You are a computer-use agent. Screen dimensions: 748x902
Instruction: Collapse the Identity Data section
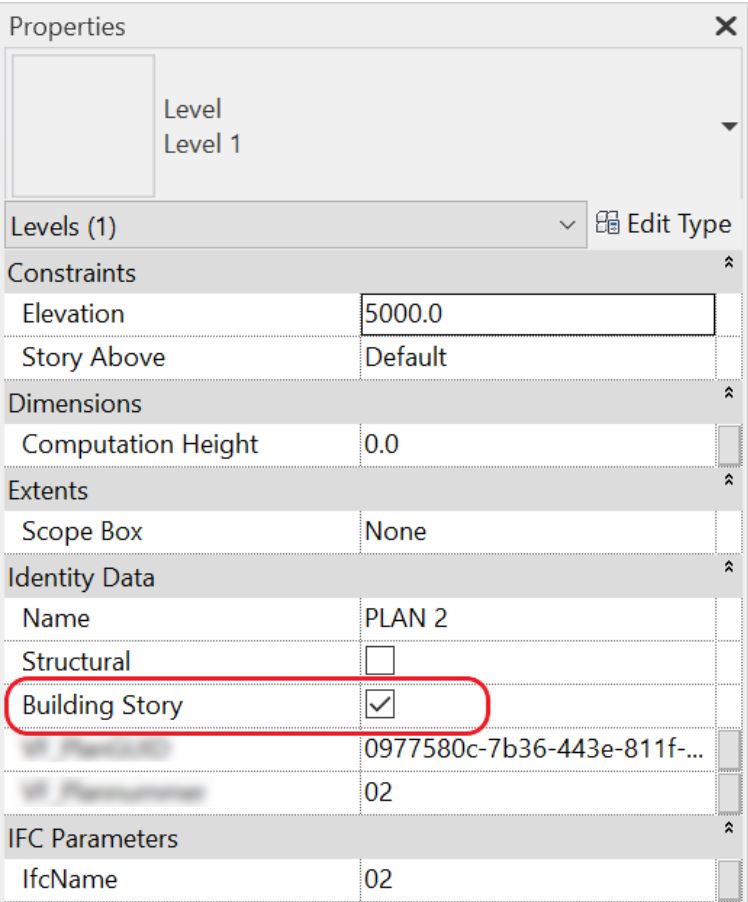pyautogui.click(x=728, y=567)
